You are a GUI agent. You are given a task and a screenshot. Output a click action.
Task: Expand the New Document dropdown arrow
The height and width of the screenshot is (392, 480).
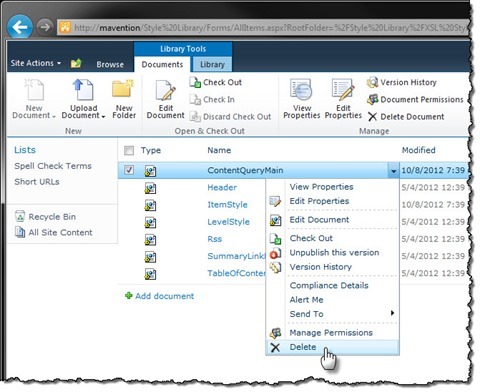[53, 117]
